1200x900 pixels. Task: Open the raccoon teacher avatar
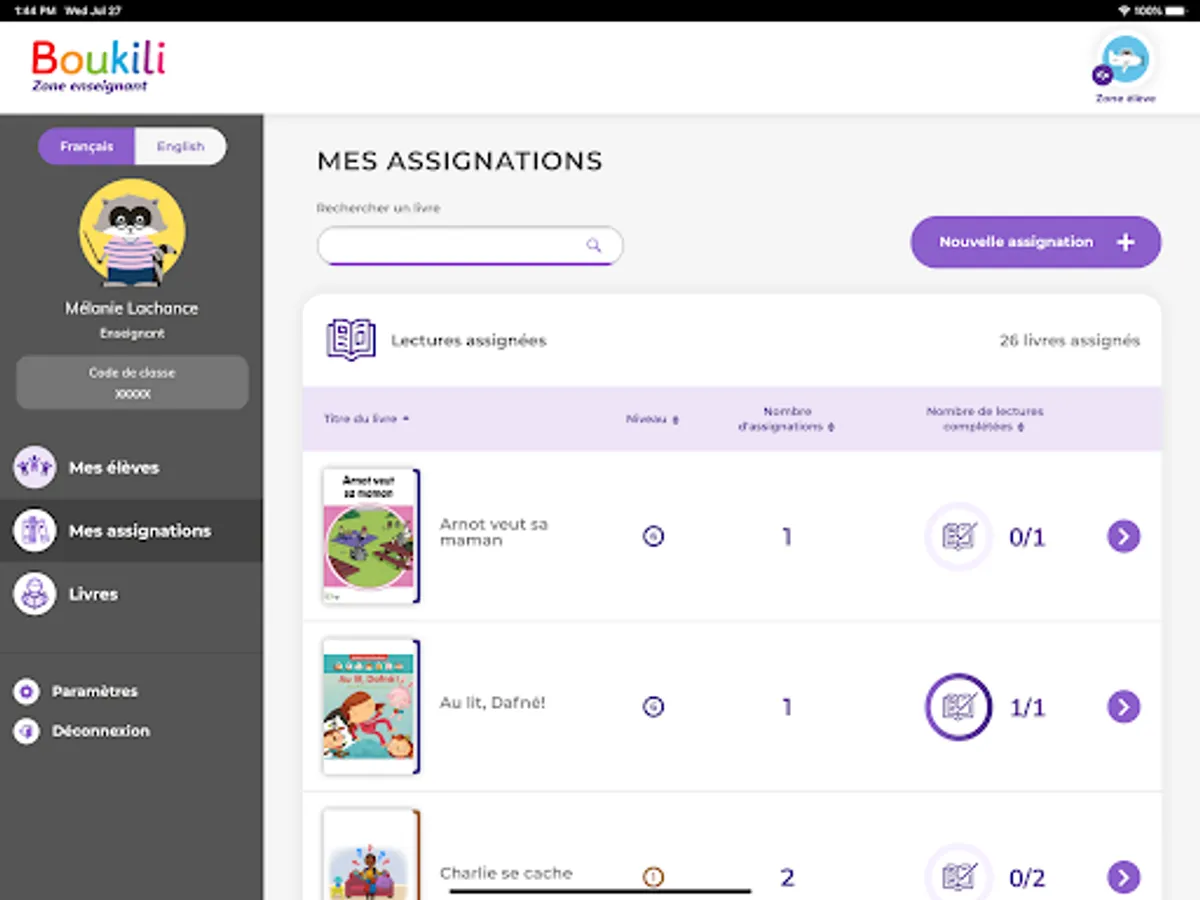132,233
